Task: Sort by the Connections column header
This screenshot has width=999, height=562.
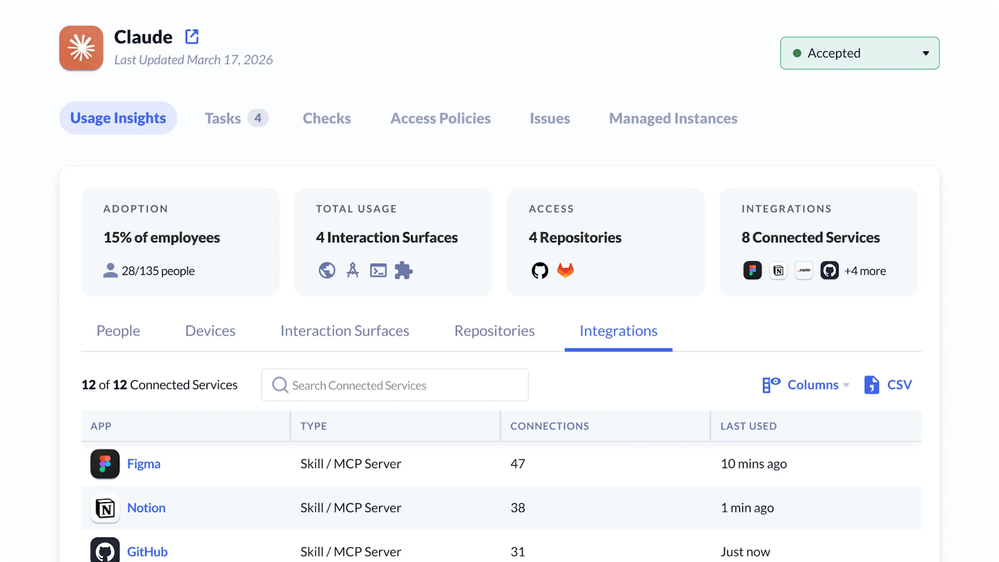Action: [550, 426]
